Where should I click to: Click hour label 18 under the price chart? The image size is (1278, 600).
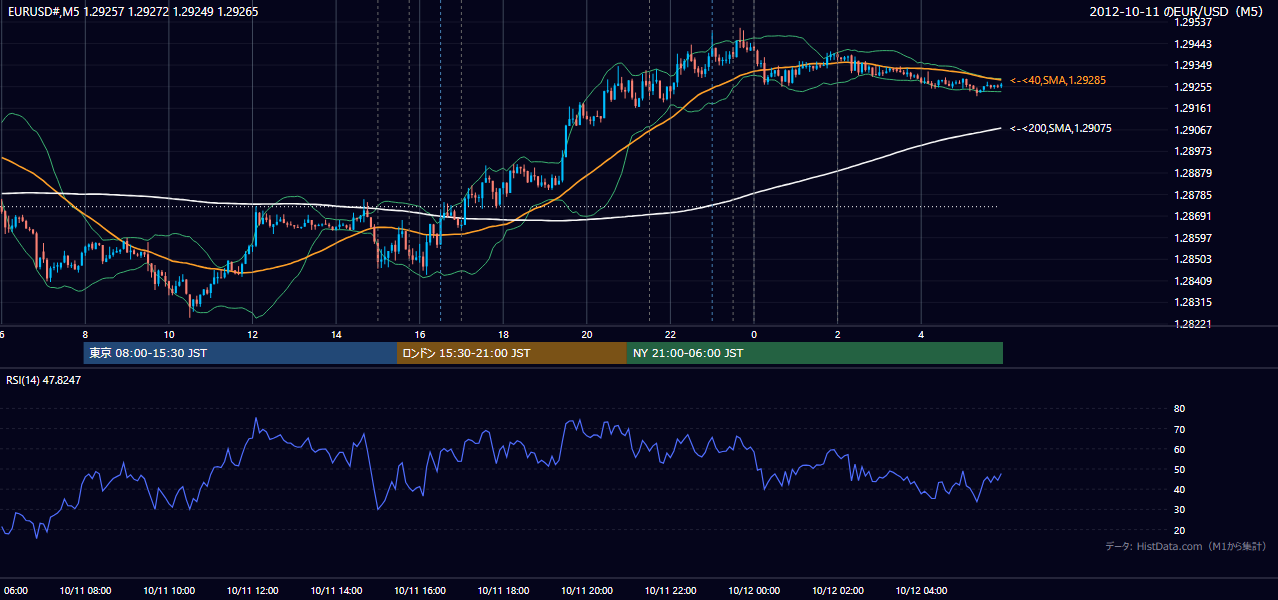pyautogui.click(x=503, y=335)
